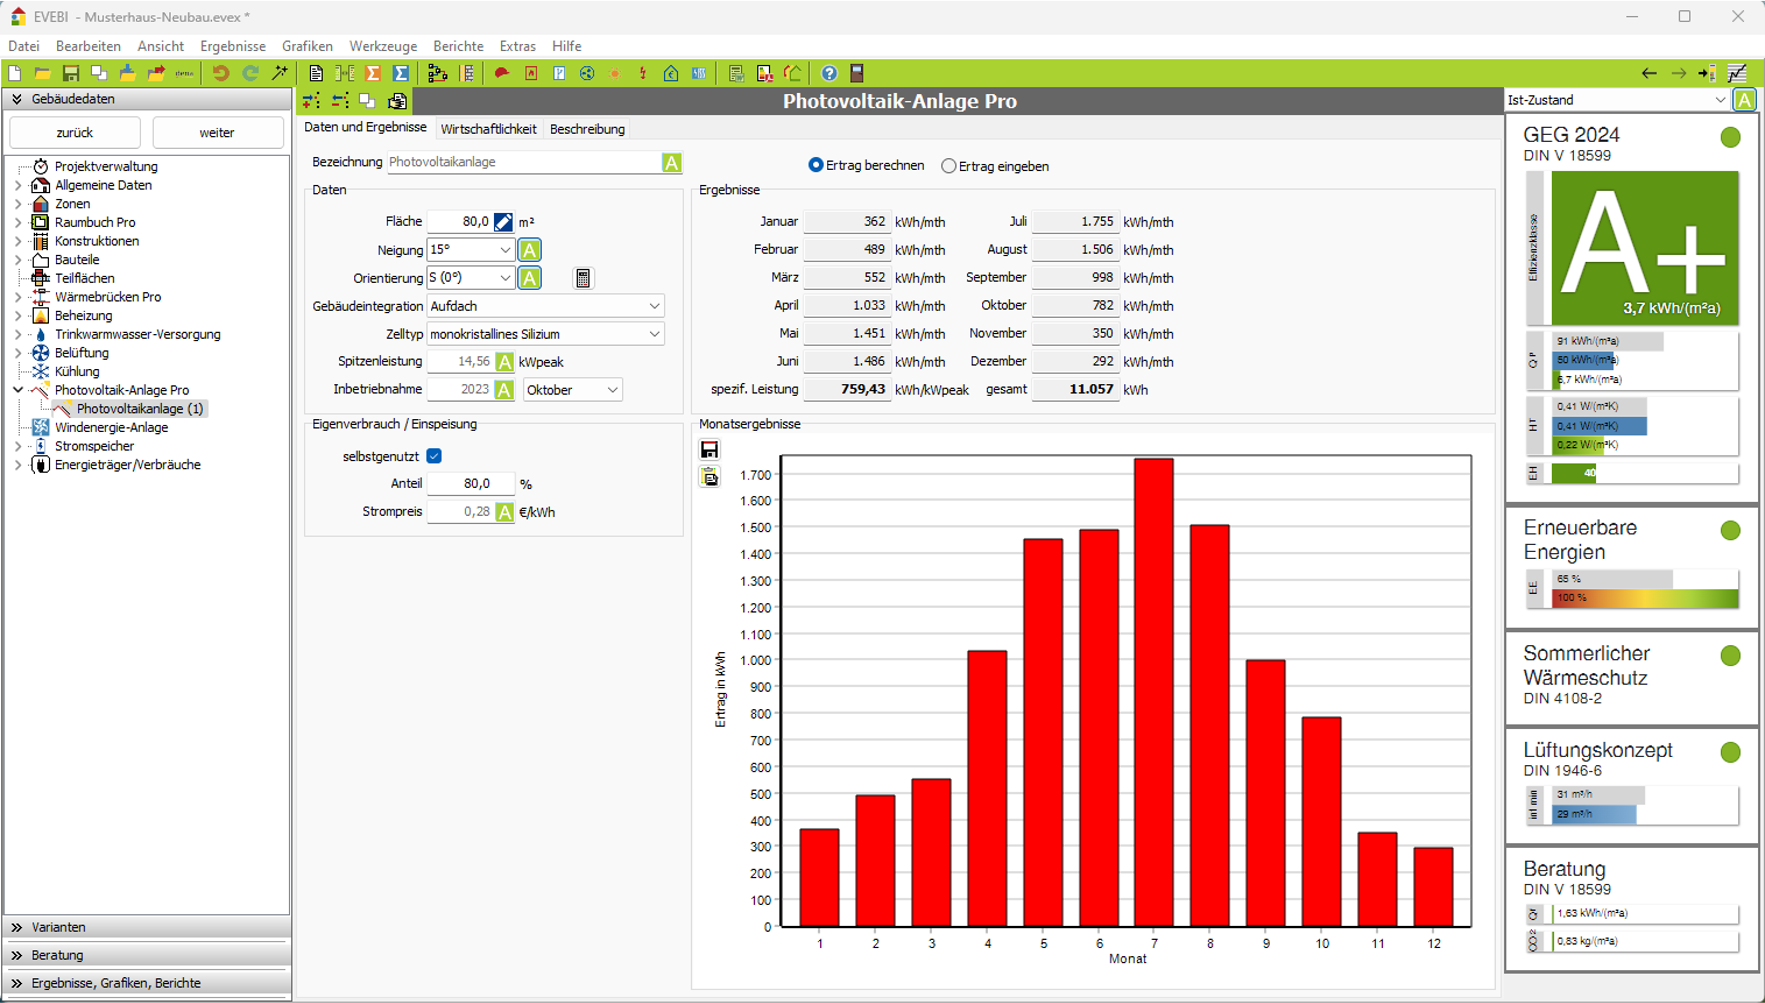Click the Bezeichnung text field
This screenshot has height=1003, width=1765.
[524, 162]
